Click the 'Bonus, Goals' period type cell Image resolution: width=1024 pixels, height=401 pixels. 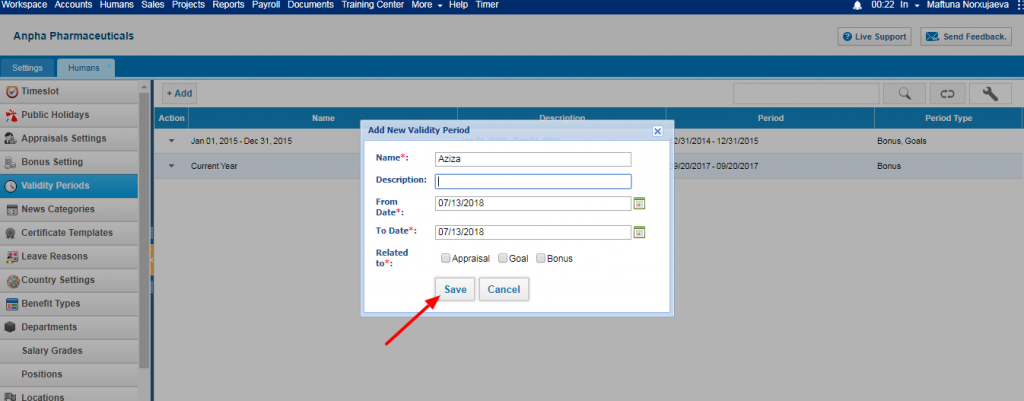(x=902, y=141)
